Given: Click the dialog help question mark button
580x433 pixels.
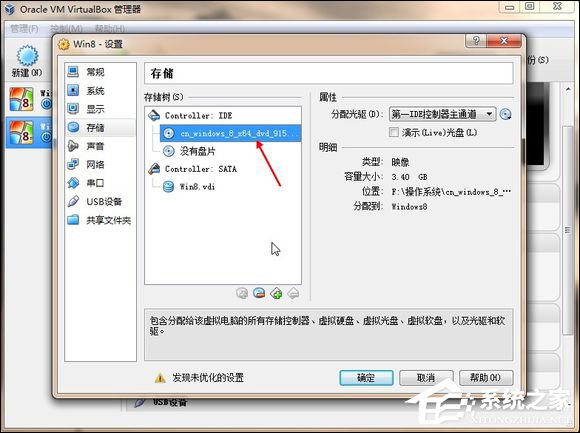Looking at the screenshot, I should click(x=476, y=41).
